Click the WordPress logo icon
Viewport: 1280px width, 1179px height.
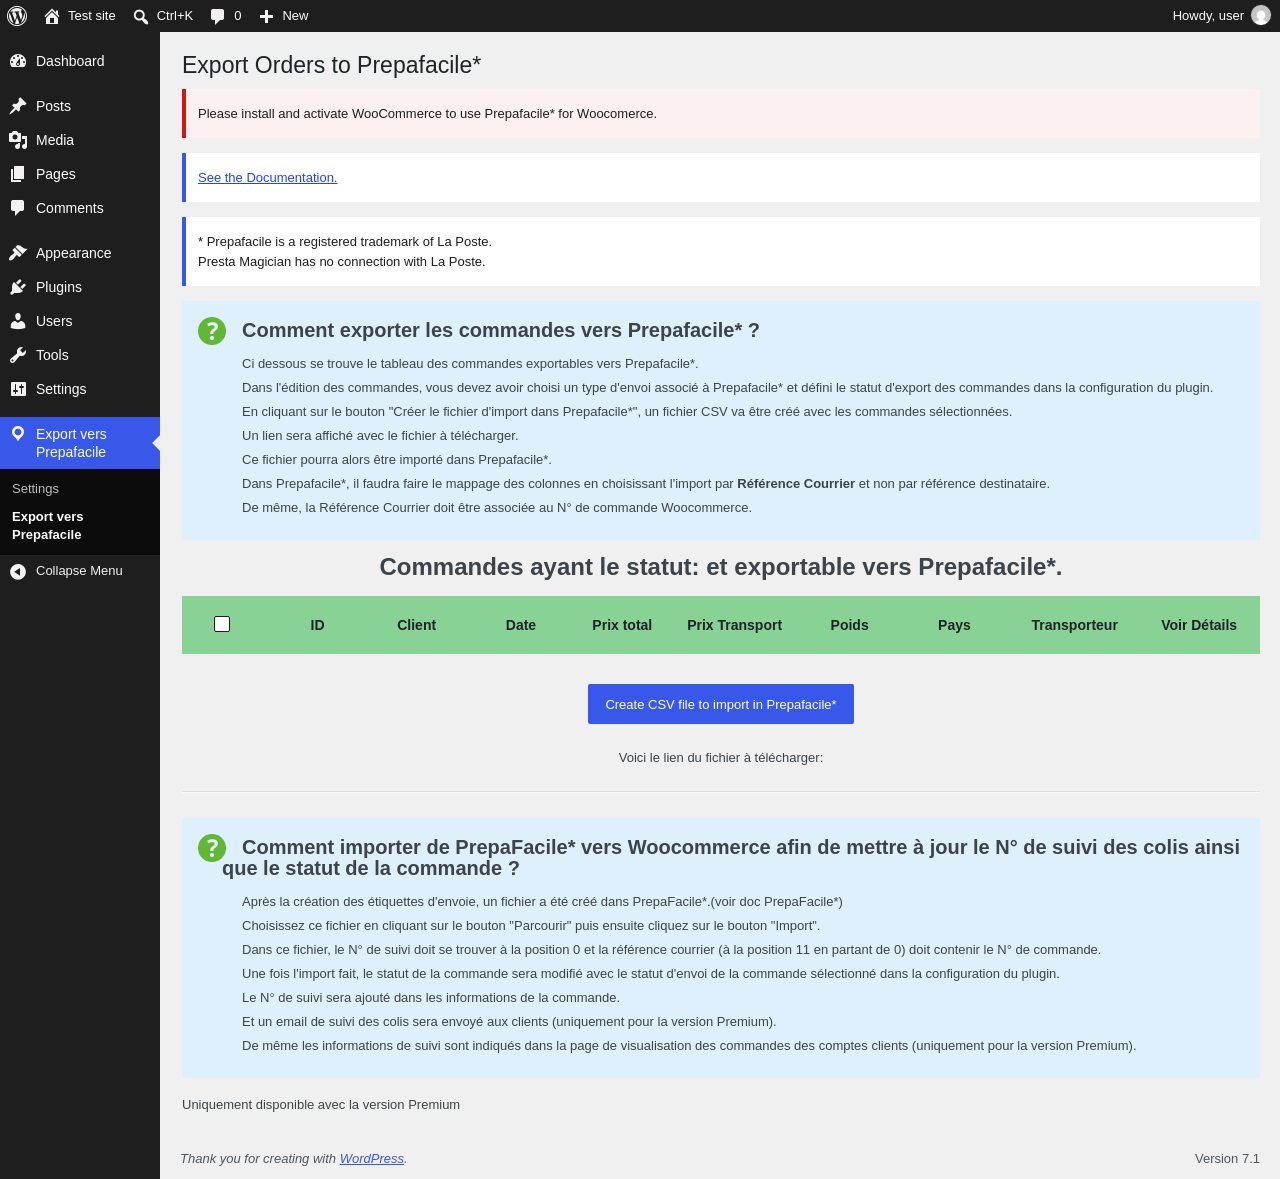[x=17, y=16]
